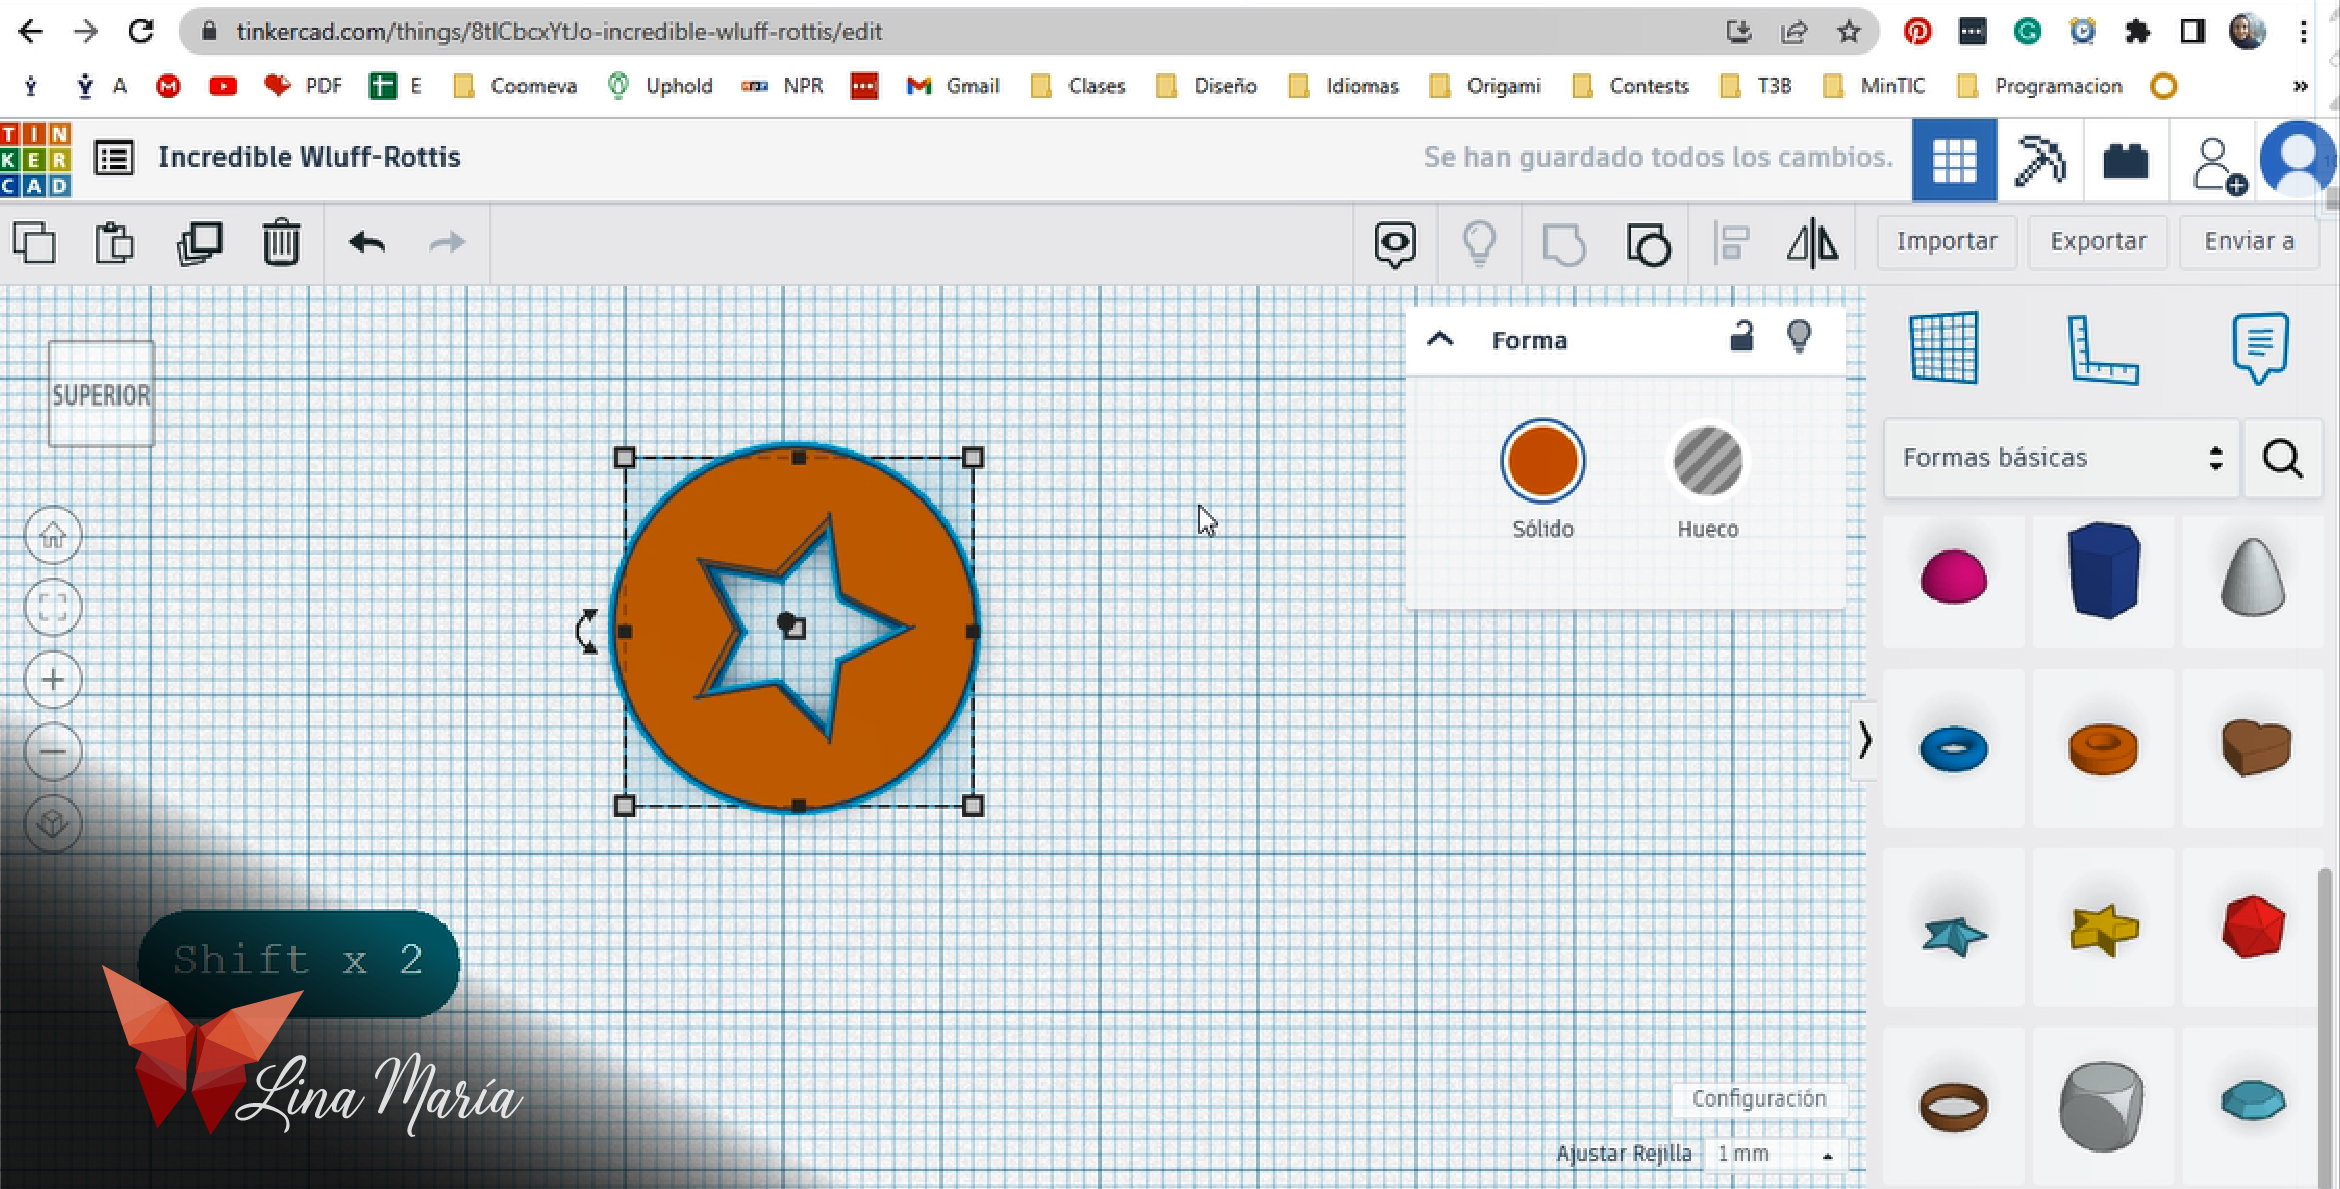Click the Group shapes icon

[1563, 243]
